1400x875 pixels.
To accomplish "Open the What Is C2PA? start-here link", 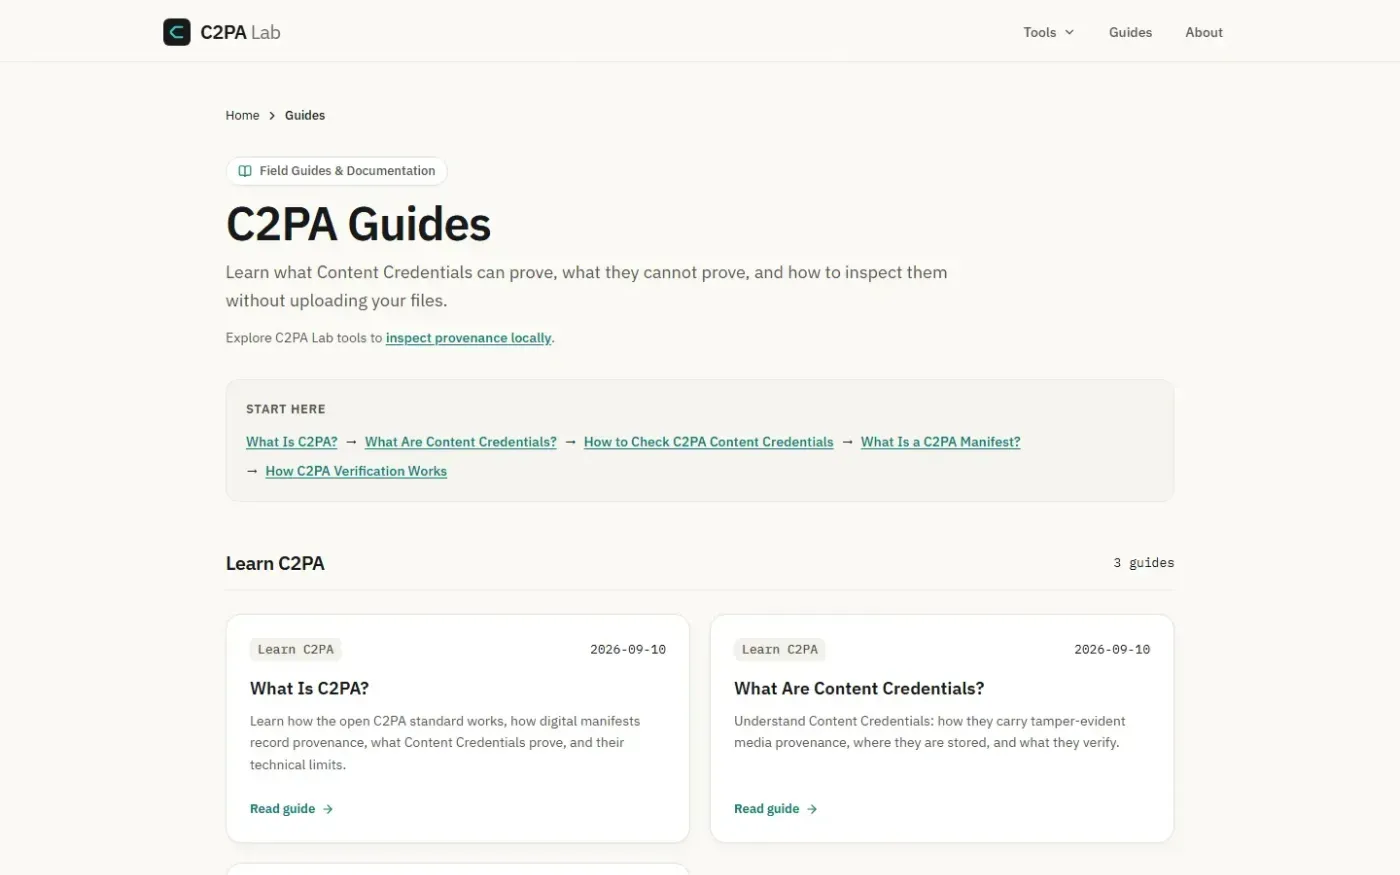I will point(292,442).
